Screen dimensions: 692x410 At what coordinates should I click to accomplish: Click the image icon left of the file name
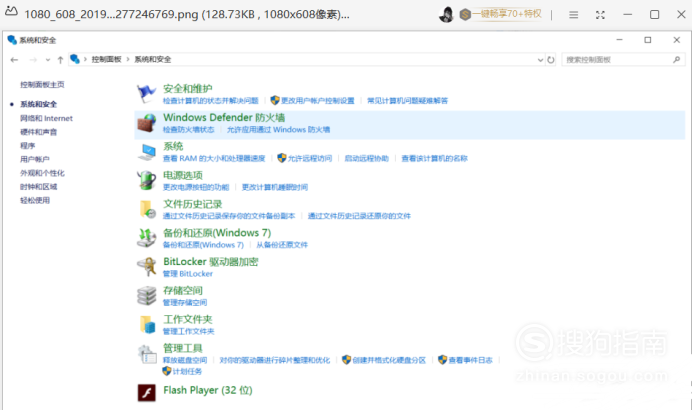pos(11,11)
